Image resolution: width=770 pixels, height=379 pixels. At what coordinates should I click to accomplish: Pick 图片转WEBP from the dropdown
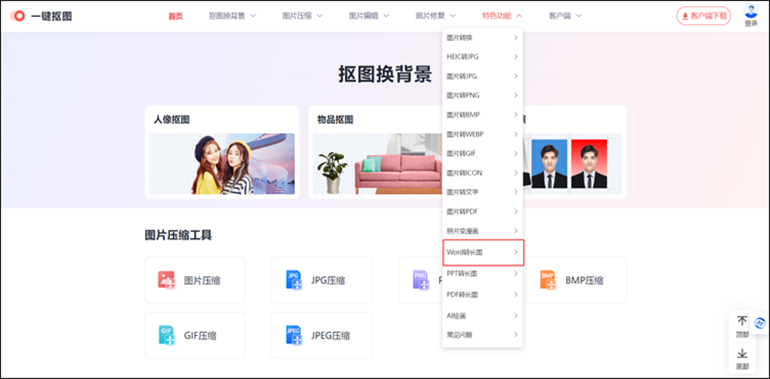(482, 134)
